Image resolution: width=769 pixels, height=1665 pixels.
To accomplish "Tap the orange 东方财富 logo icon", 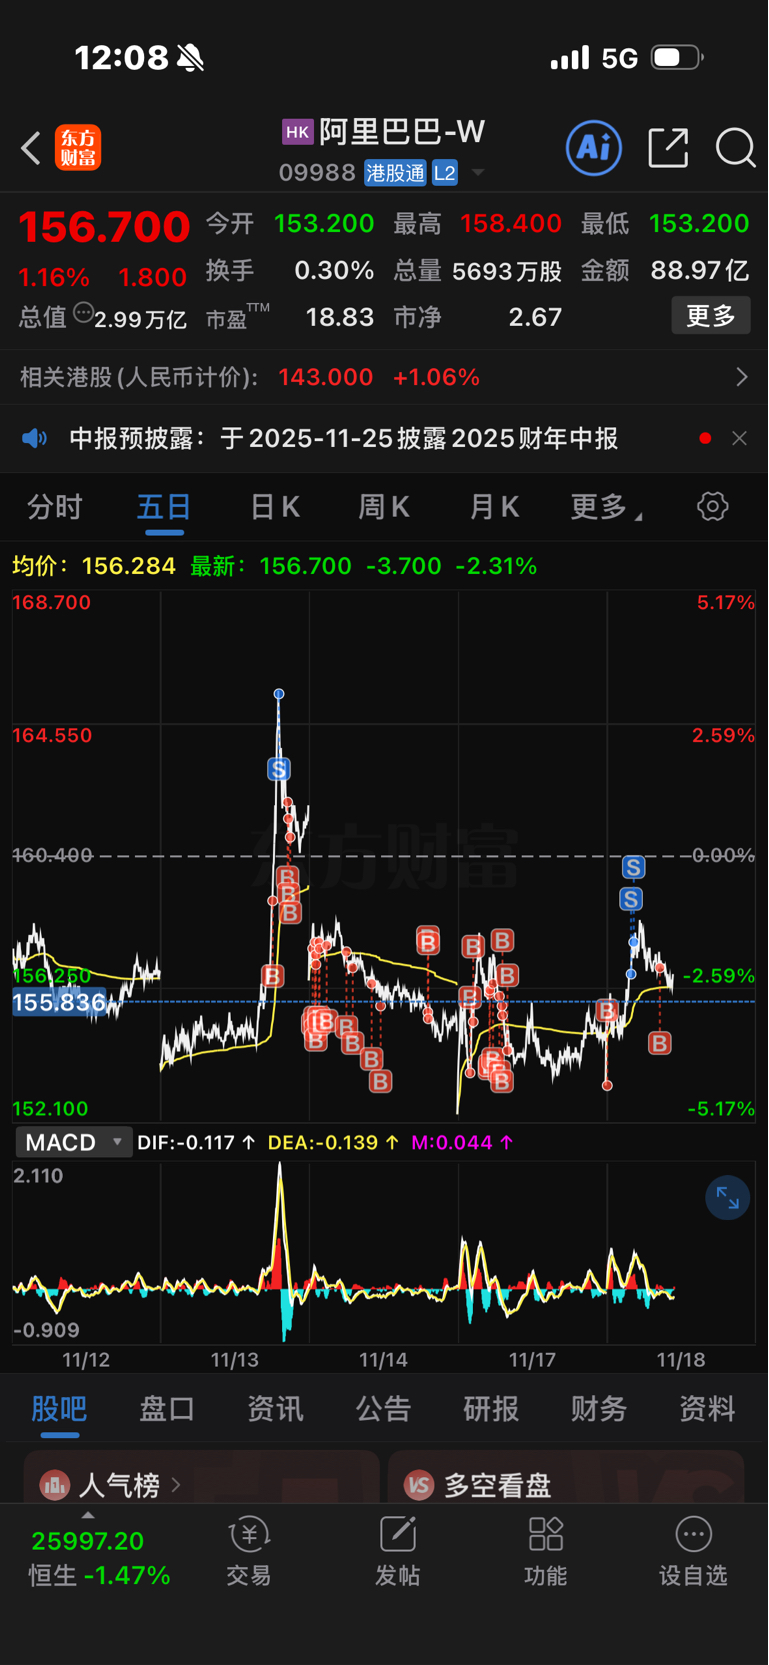I will point(78,148).
